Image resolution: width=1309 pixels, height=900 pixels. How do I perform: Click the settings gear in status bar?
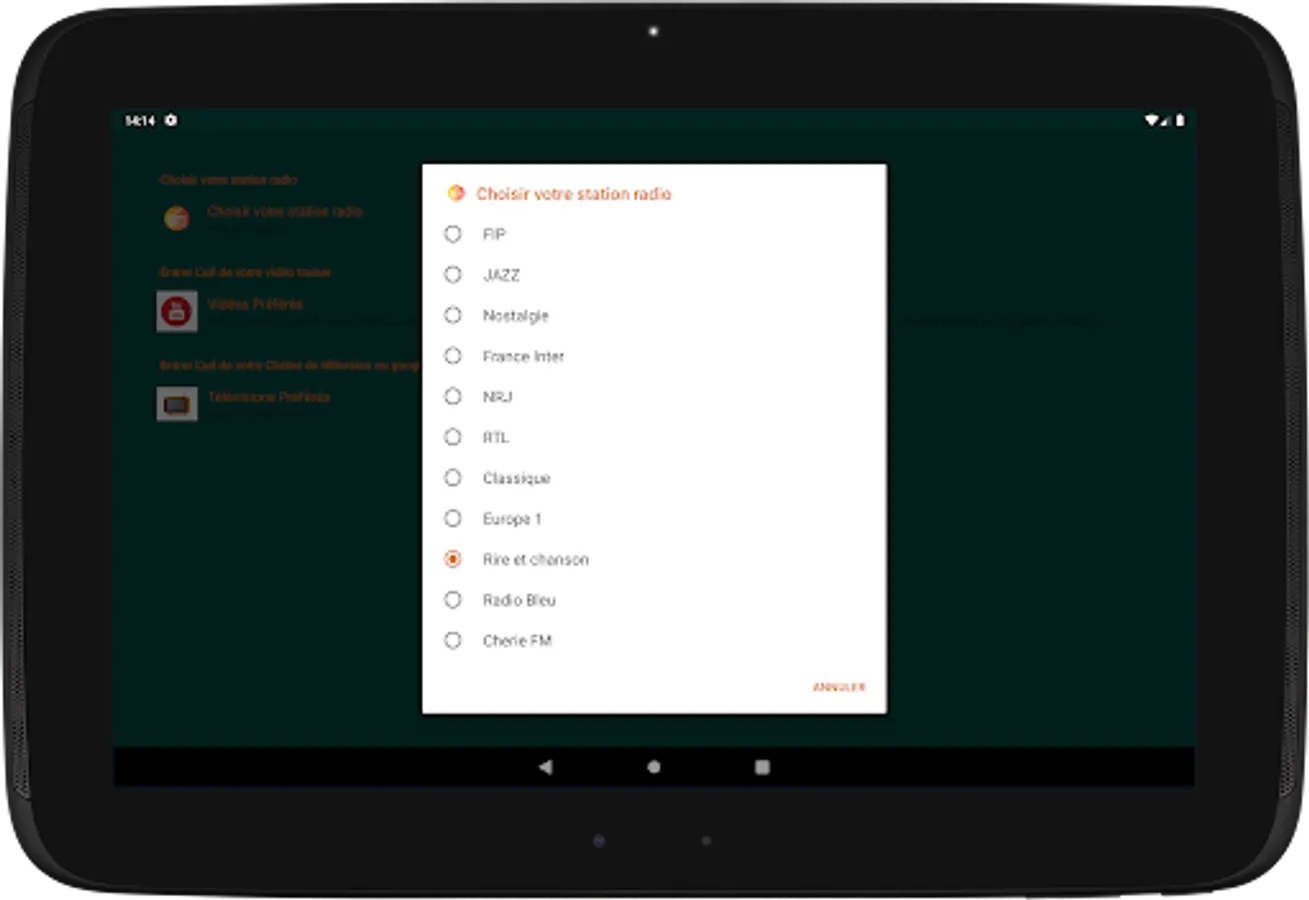tap(171, 120)
